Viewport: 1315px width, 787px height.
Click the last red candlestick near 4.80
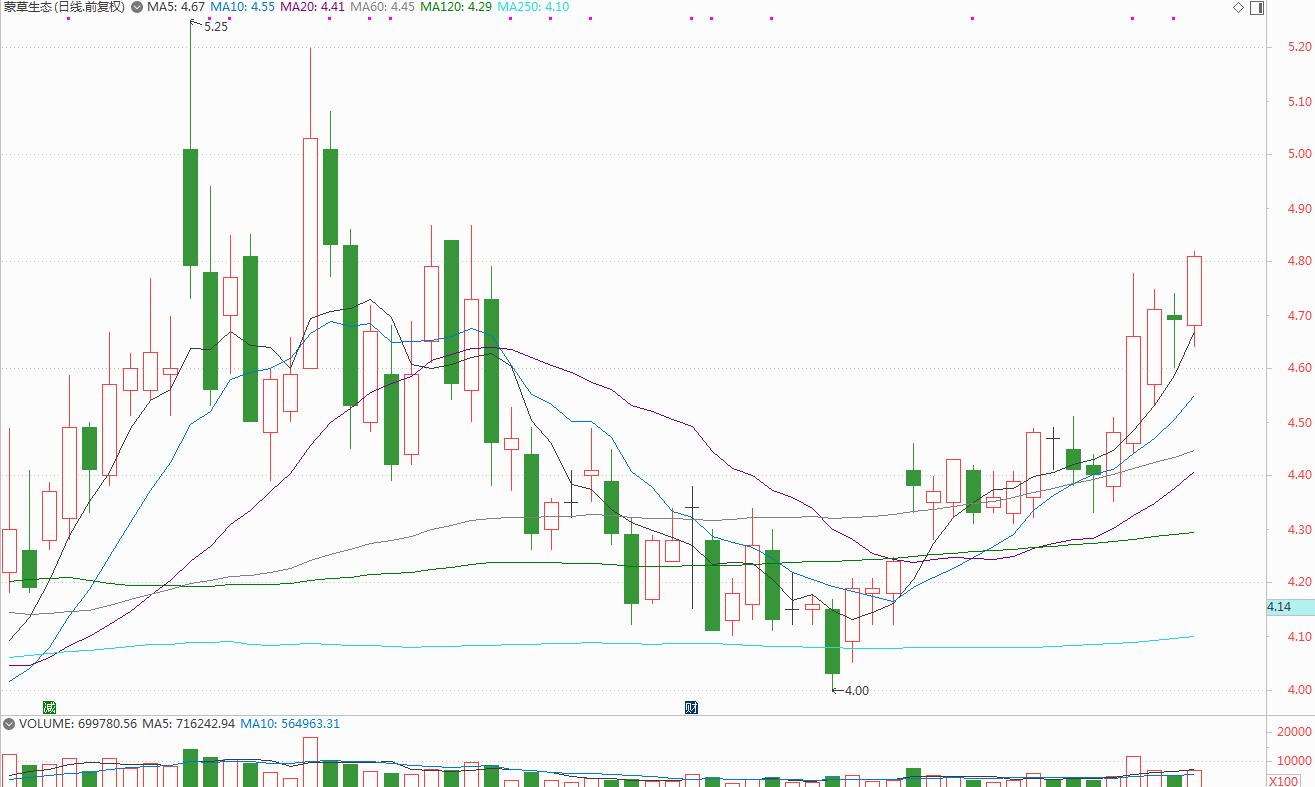(x=1194, y=290)
